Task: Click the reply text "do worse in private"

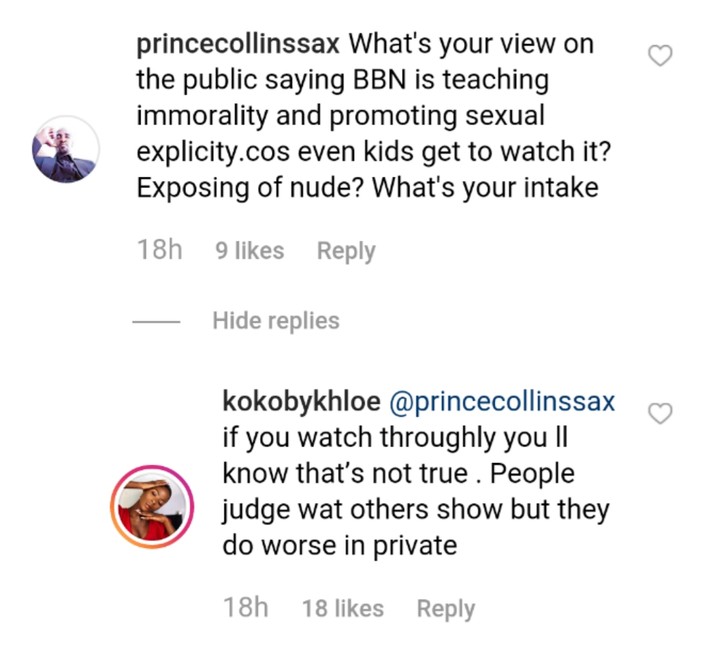Action: (340, 545)
